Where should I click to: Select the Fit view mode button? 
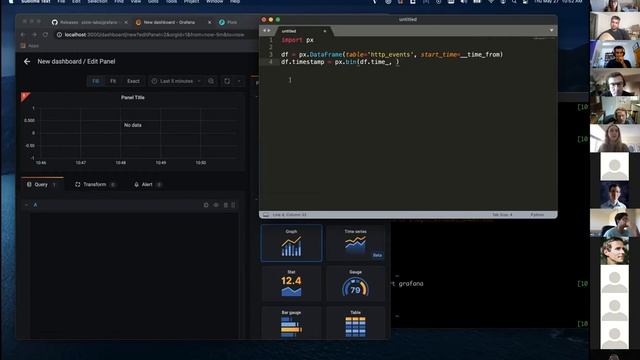click(113, 81)
